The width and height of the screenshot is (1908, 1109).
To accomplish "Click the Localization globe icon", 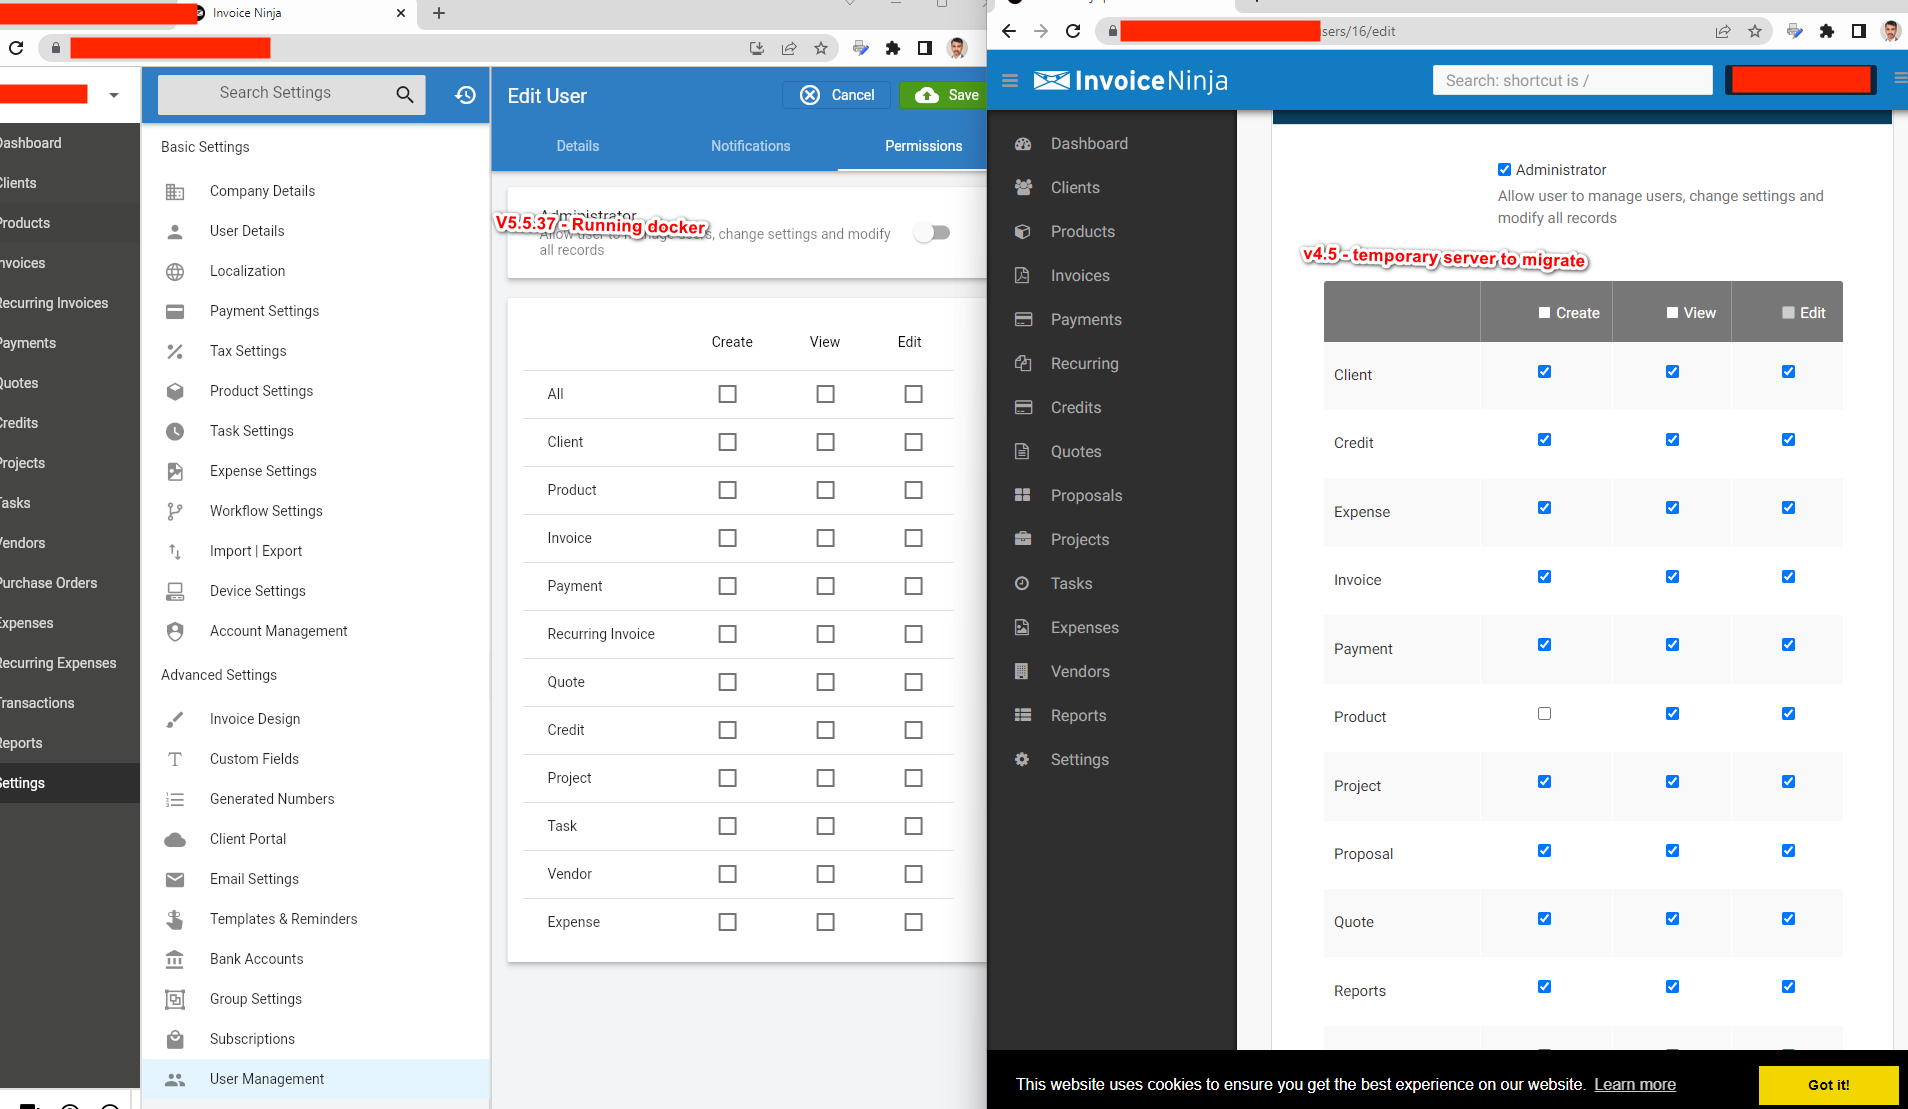I will click(x=175, y=271).
